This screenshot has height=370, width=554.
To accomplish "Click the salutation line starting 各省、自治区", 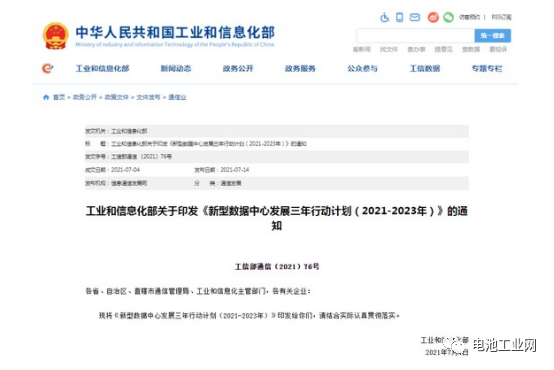I will pyautogui.click(x=198, y=291).
